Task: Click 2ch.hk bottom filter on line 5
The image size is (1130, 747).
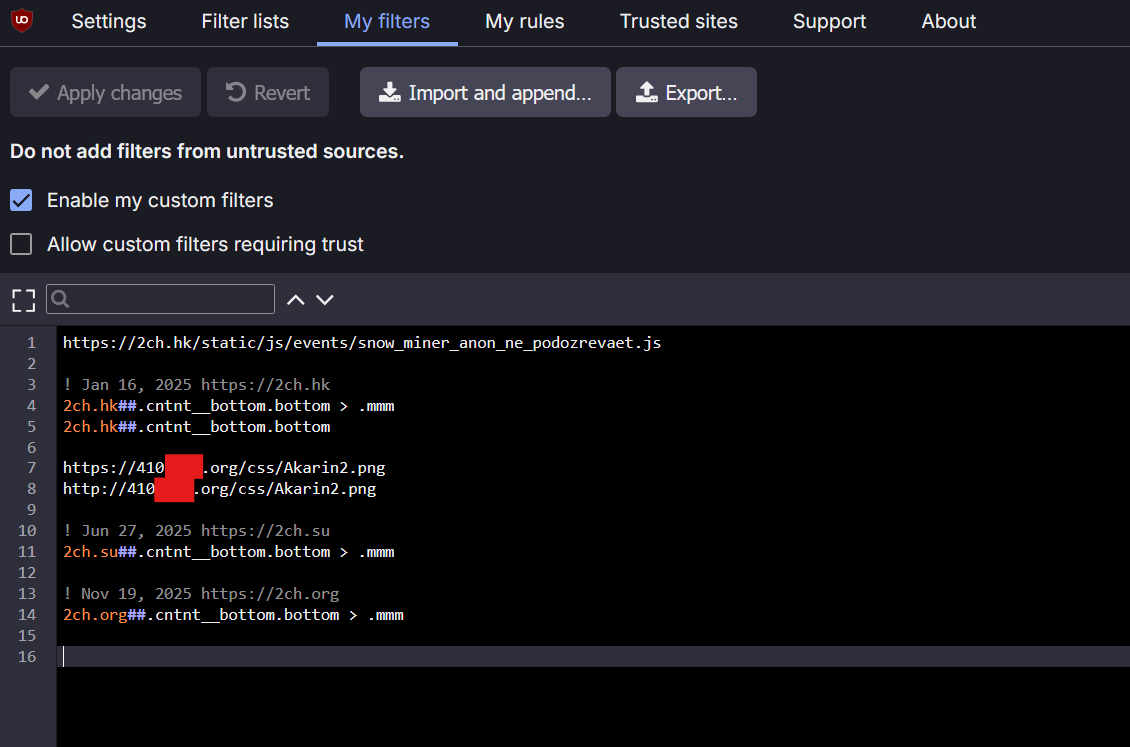Action: point(196,426)
